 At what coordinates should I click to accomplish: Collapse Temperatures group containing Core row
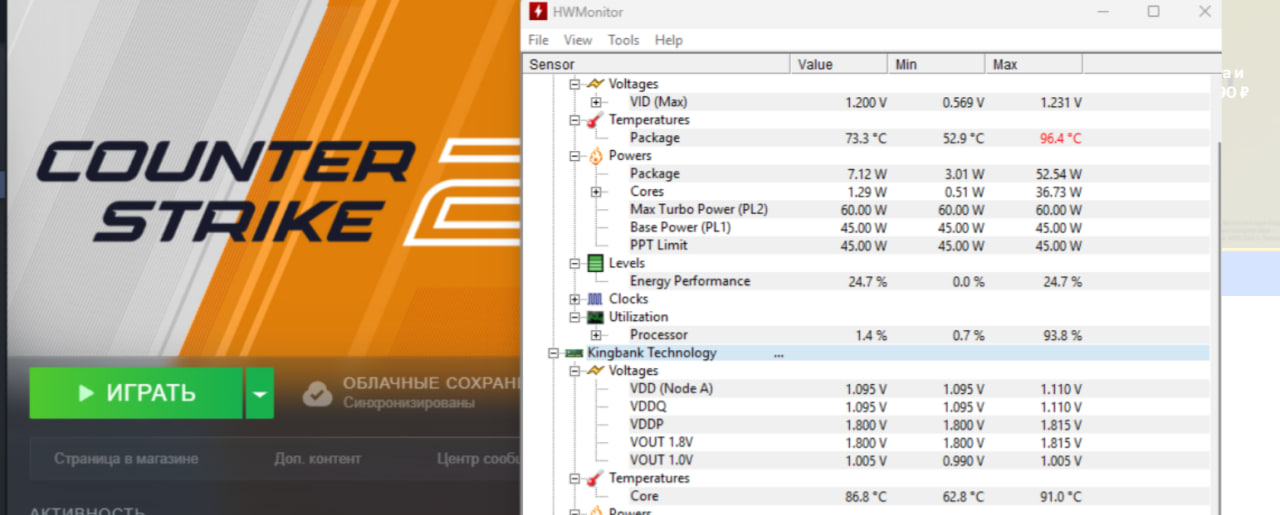575,479
